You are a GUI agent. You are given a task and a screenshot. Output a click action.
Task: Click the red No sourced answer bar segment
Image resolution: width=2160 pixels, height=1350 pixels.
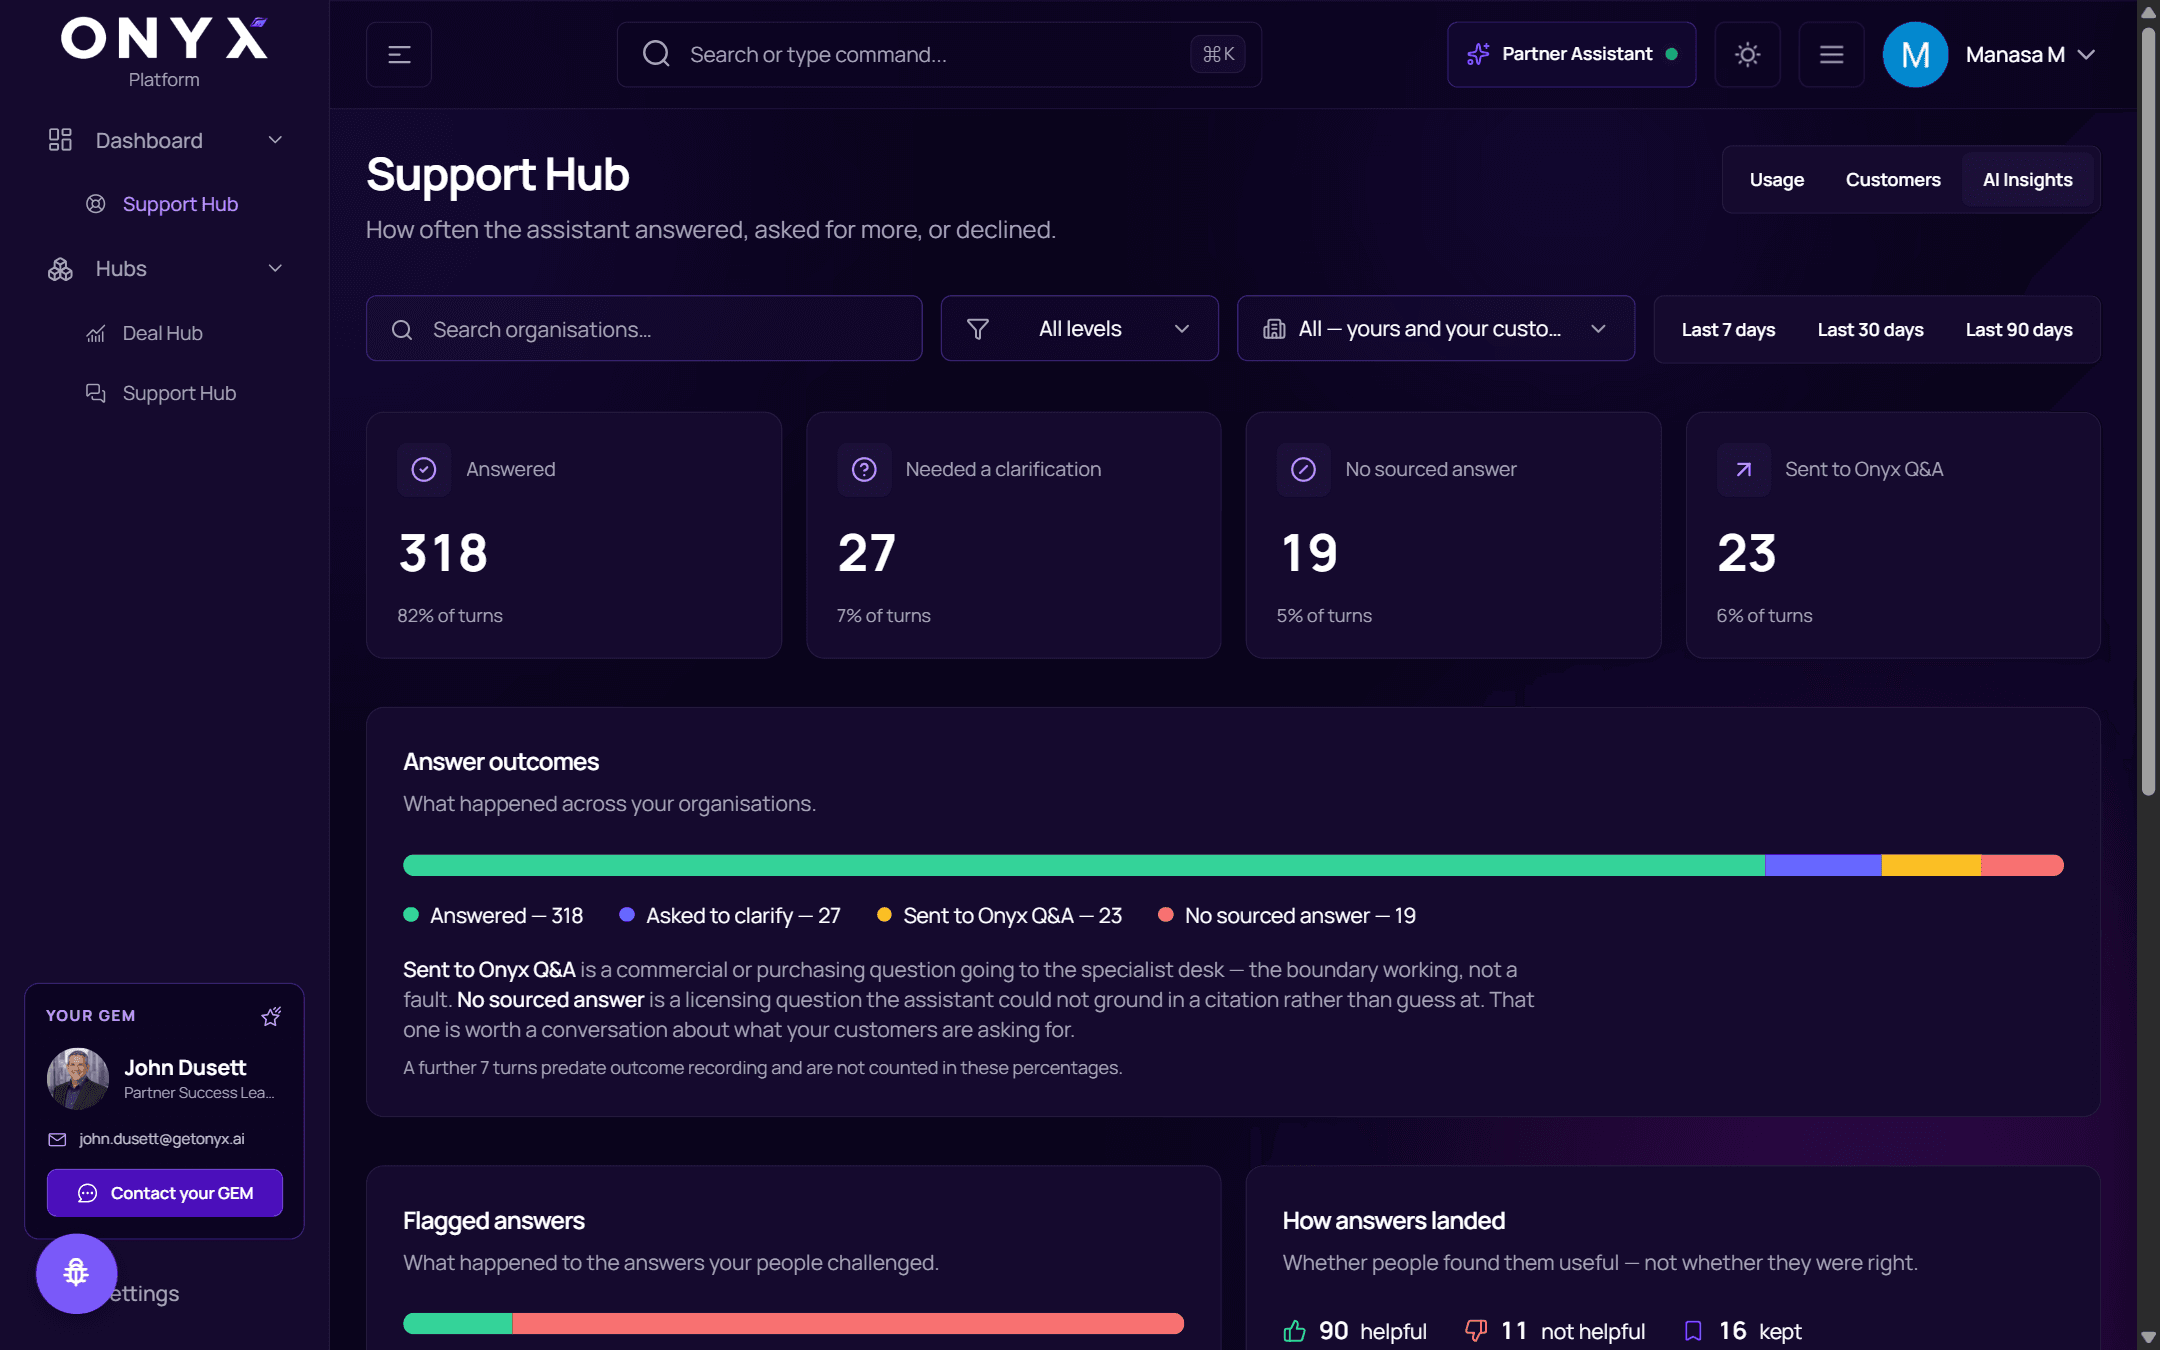[x=2022, y=865]
